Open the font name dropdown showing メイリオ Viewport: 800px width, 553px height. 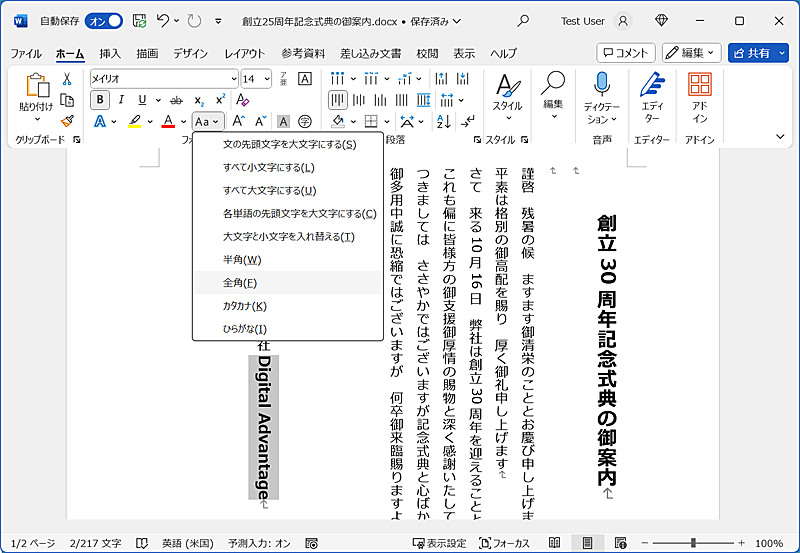pyautogui.click(x=233, y=79)
